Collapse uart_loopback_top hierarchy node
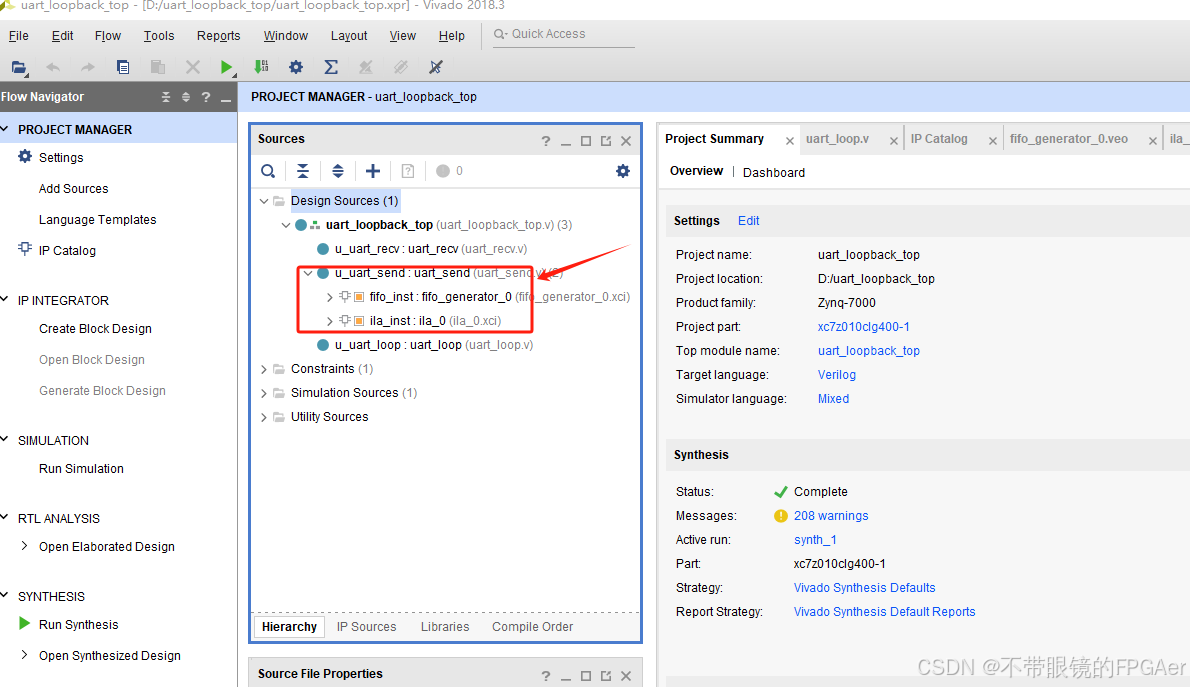1190x687 pixels. point(285,225)
